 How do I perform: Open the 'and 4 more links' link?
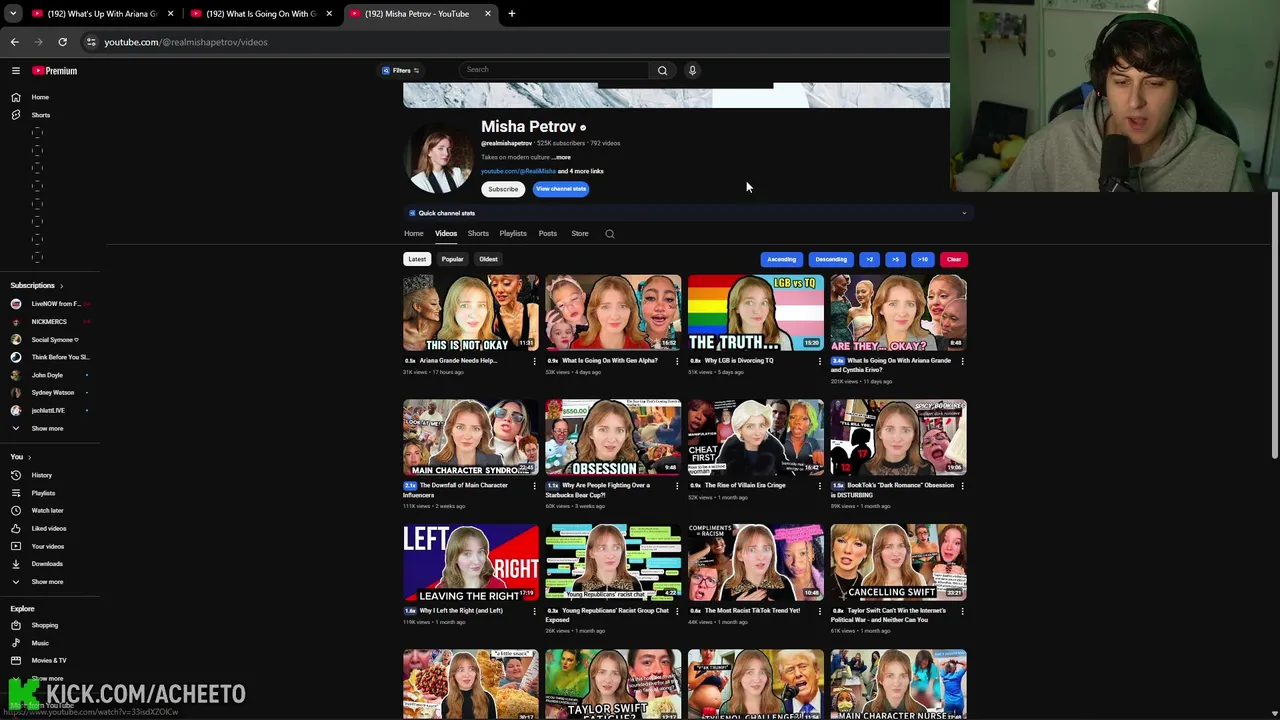[x=581, y=171]
